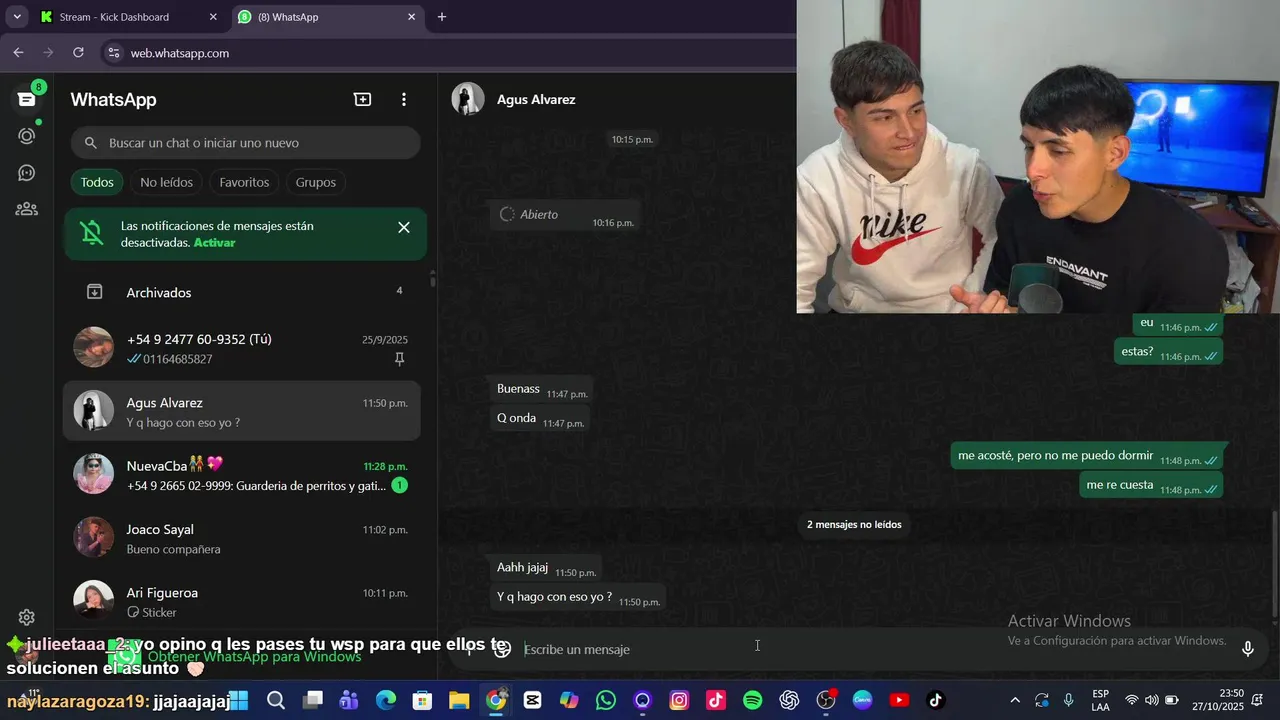This screenshot has height=720, width=1280.
Task: Open YouTube from taskbar
Action: tap(899, 700)
